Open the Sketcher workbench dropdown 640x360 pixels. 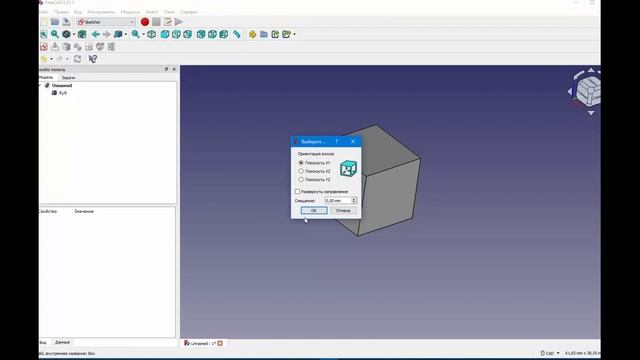pos(106,22)
